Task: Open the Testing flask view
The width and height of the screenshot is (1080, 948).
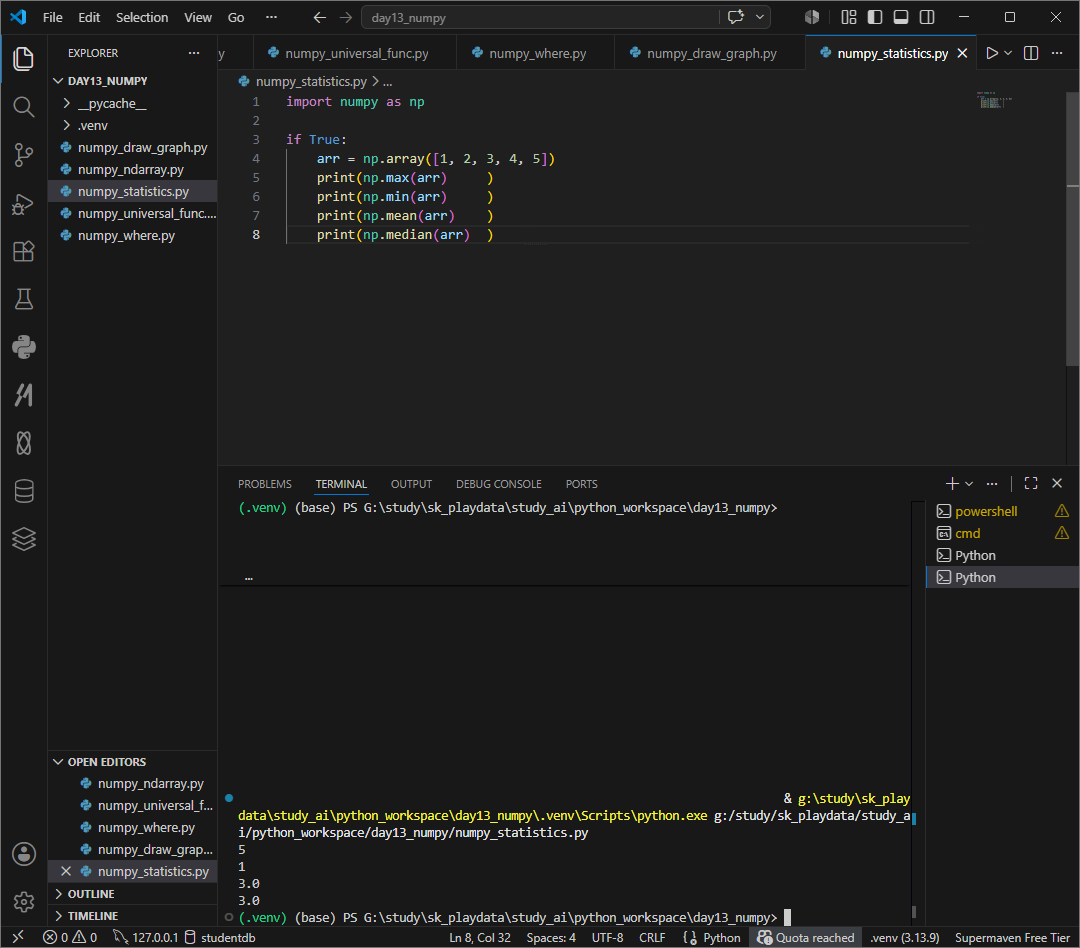Action: click(23, 299)
